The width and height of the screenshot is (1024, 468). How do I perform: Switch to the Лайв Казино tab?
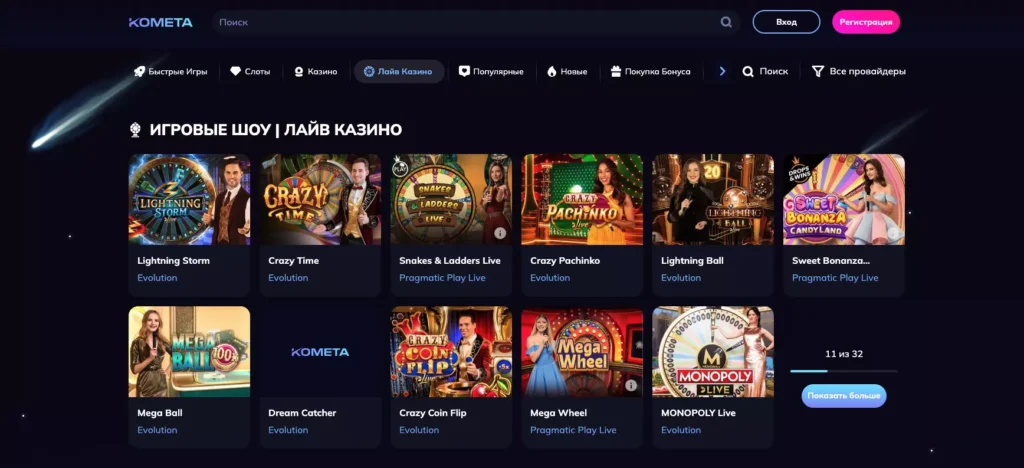point(398,72)
